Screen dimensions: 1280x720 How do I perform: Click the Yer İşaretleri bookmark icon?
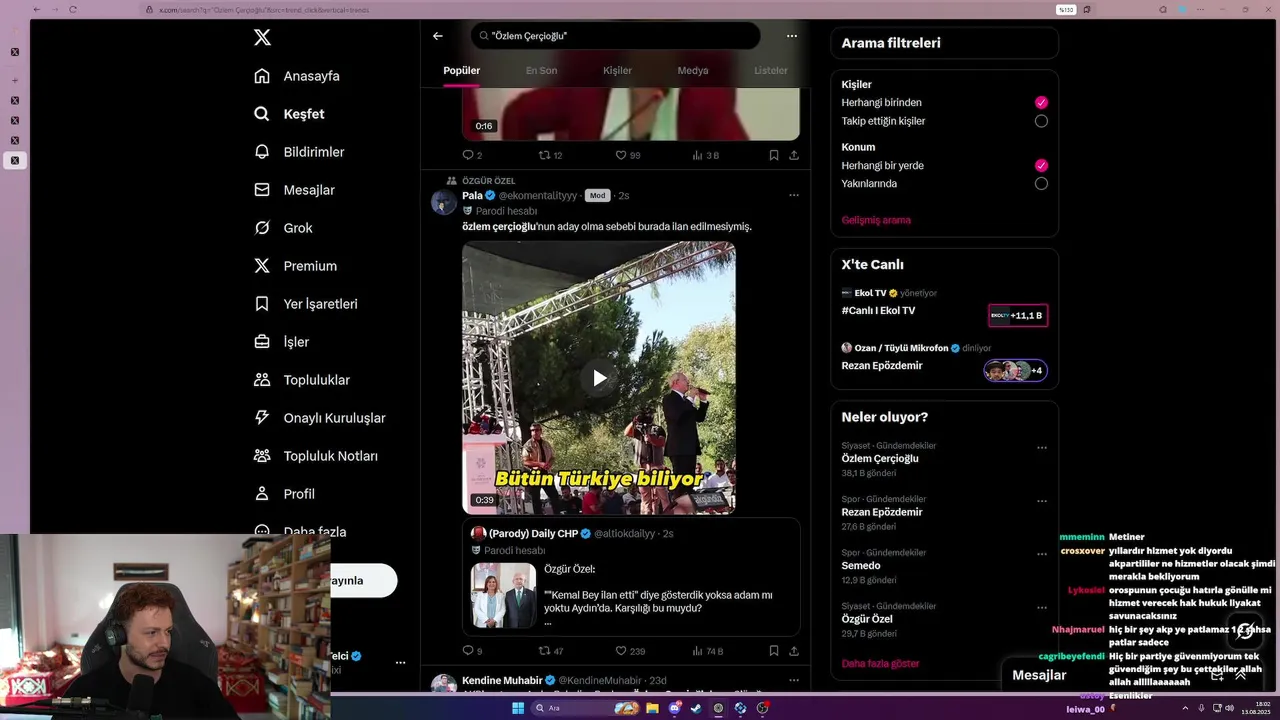coord(262,304)
